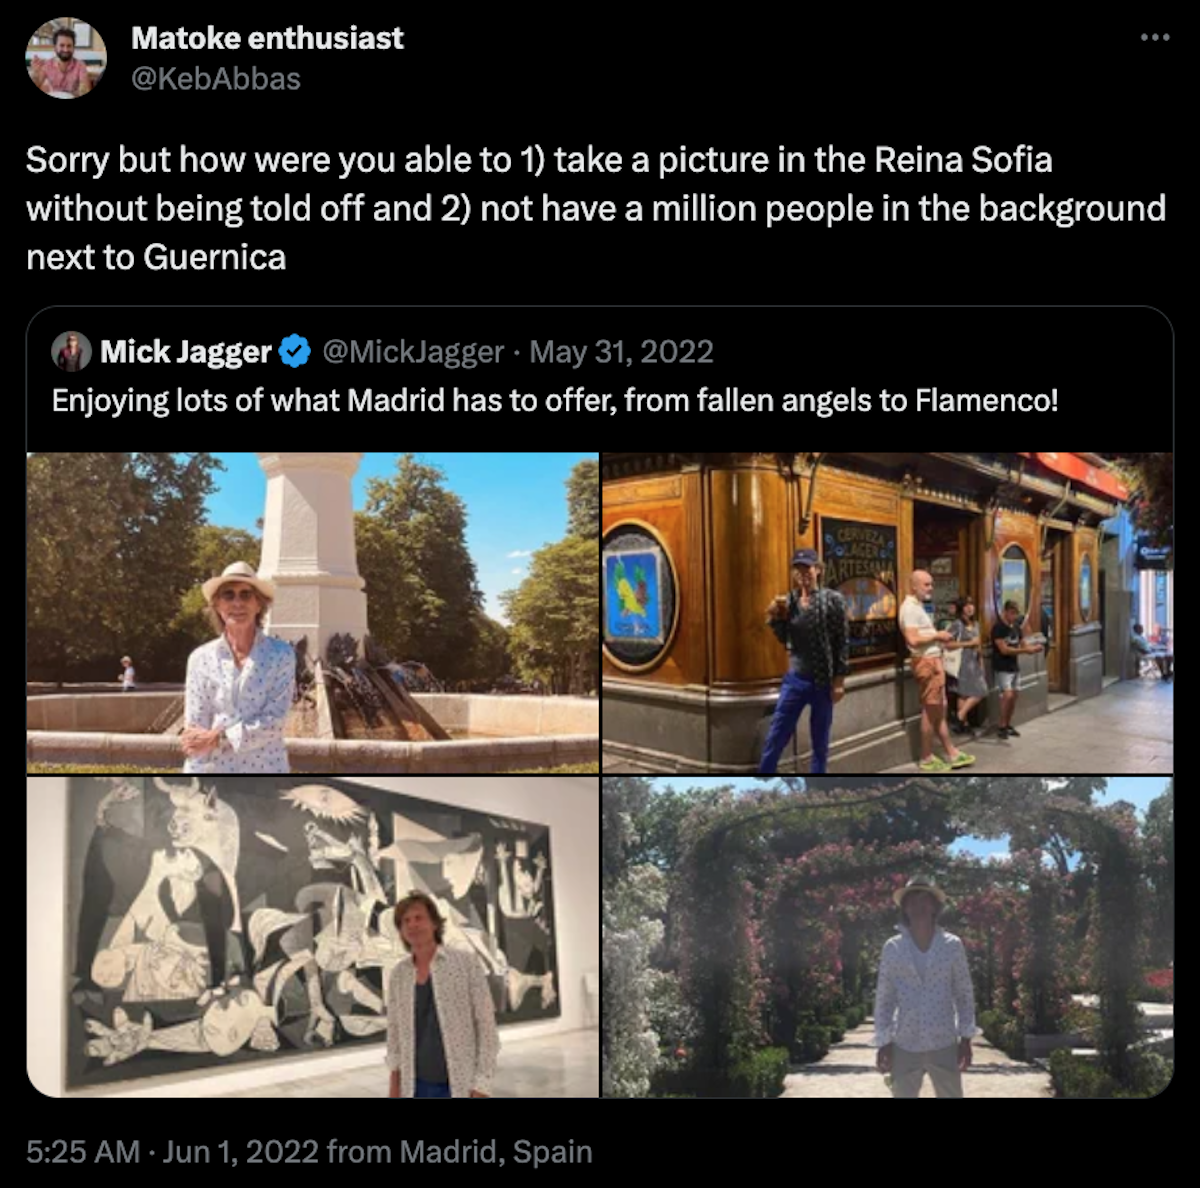Open the Guernica painting photo
Image resolution: width=1200 pixels, height=1188 pixels.
tap(313, 937)
